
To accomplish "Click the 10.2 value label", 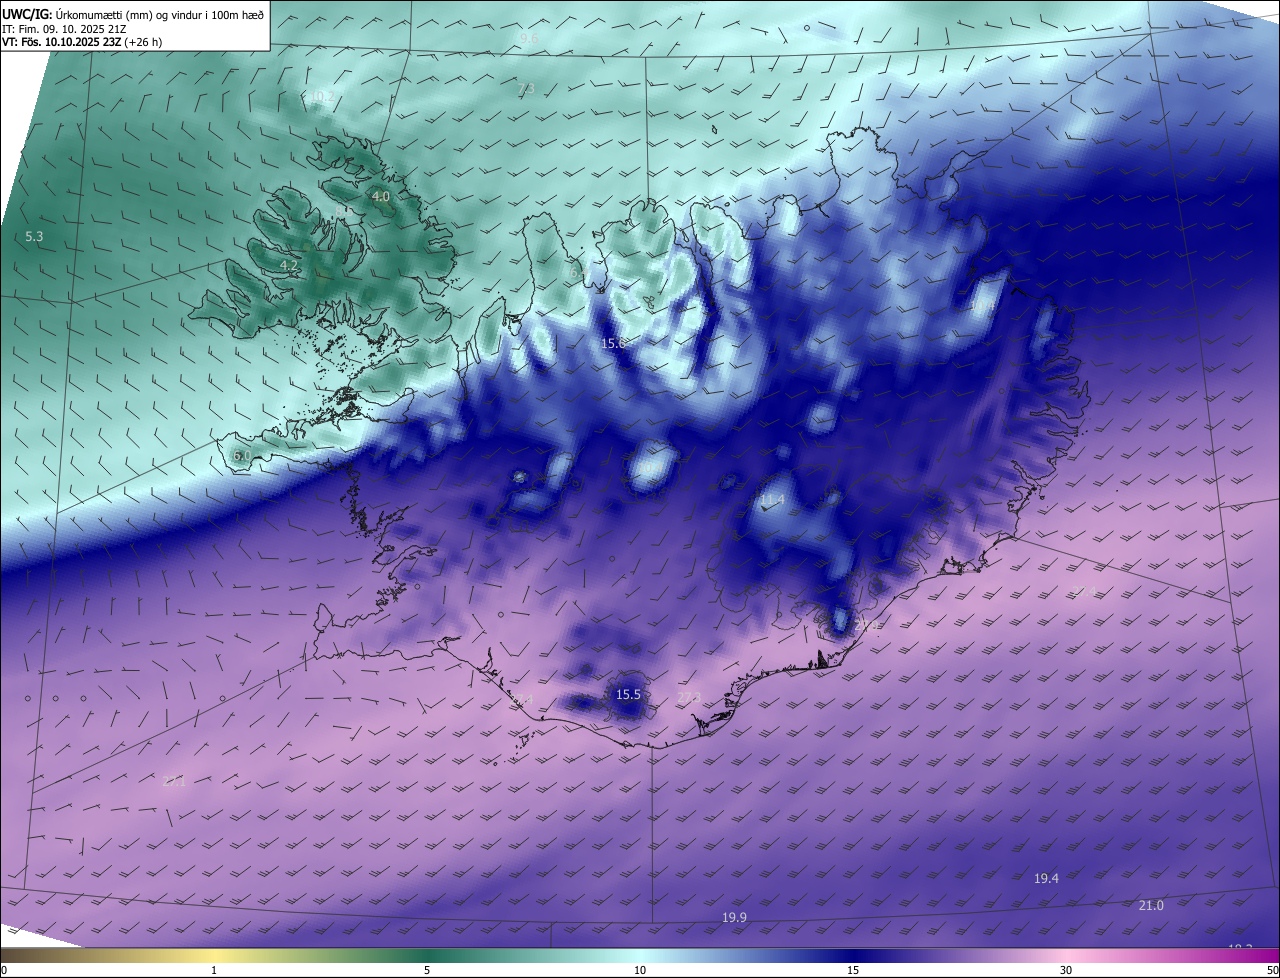I will (322, 97).
